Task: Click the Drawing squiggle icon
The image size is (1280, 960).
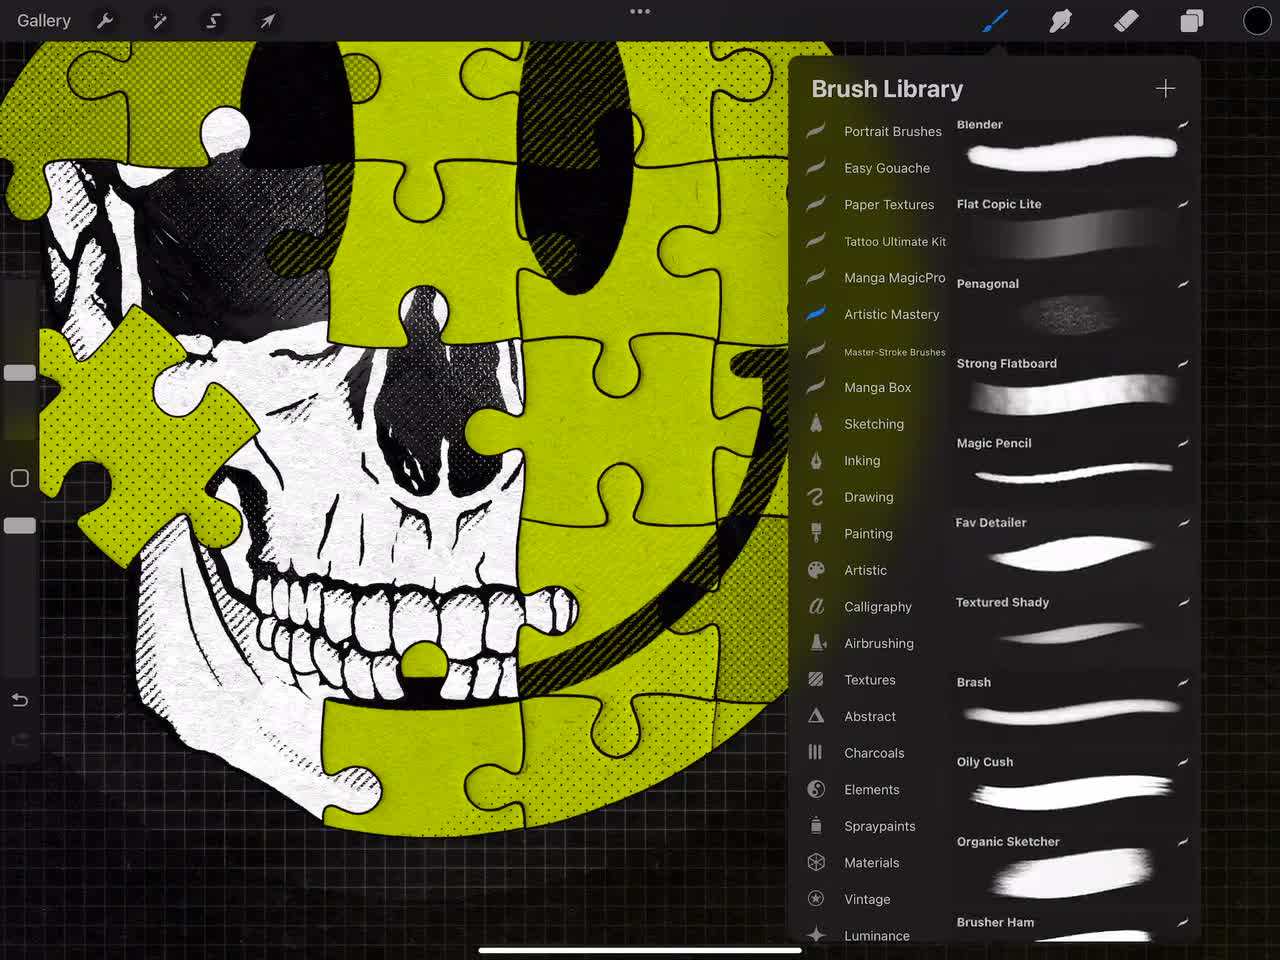Action: coord(816,497)
